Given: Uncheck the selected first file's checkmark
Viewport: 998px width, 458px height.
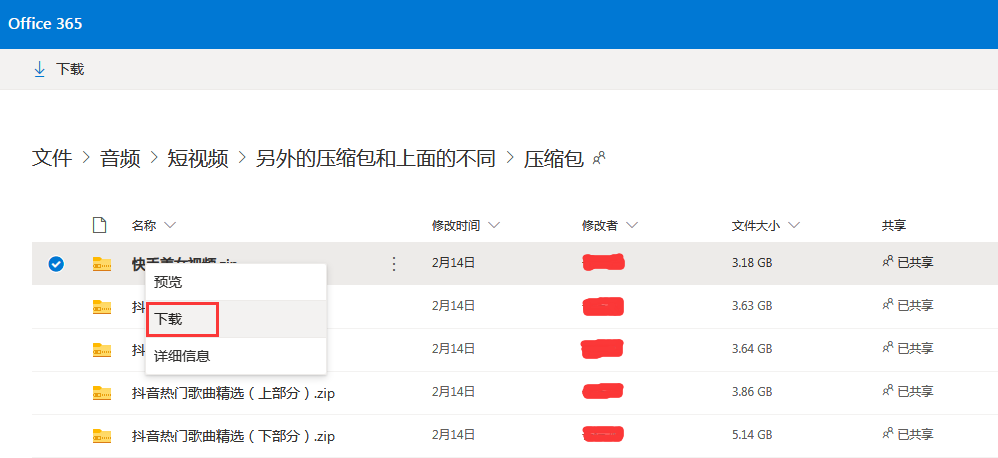Looking at the screenshot, I should (x=56, y=264).
